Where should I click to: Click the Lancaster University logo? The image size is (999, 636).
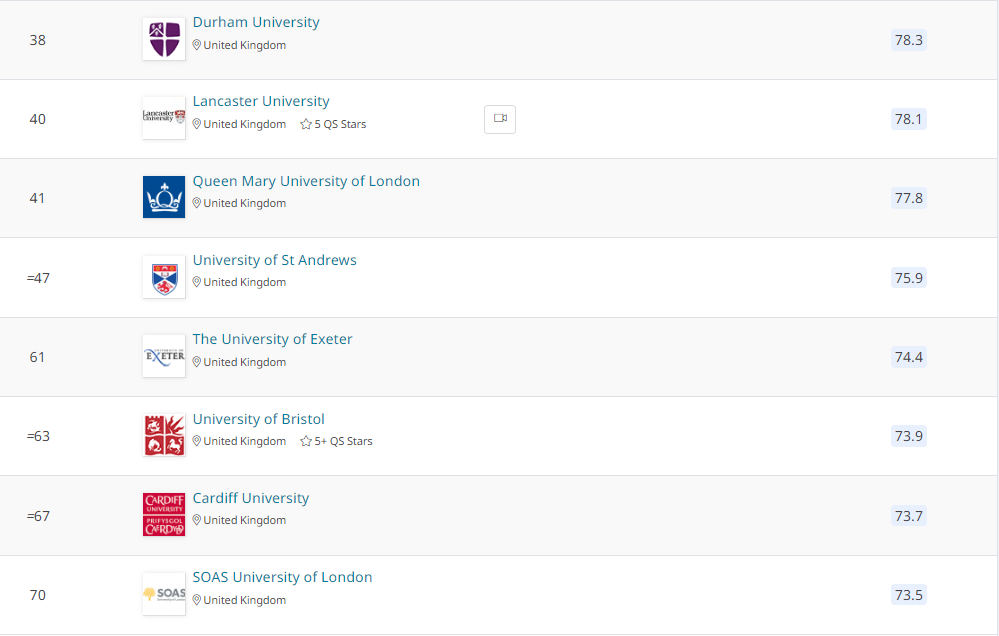click(164, 118)
